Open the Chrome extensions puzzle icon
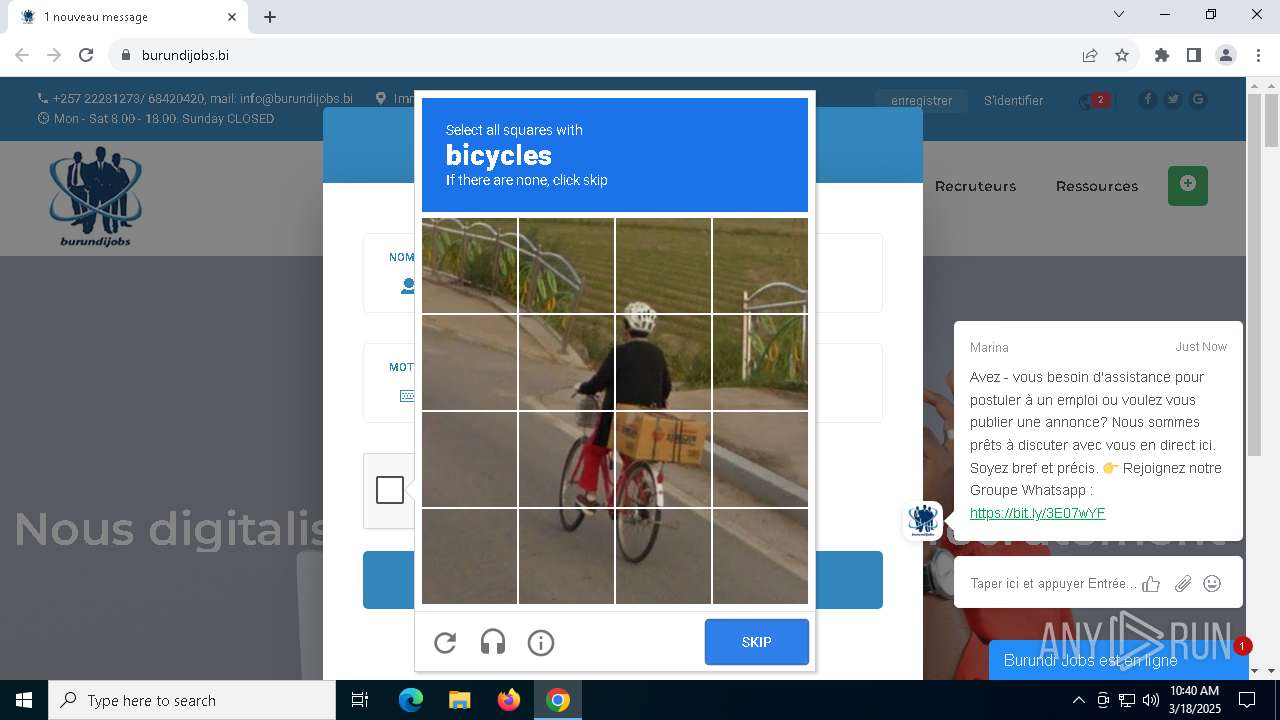The height and width of the screenshot is (720, 1280). pos(1162,55)
